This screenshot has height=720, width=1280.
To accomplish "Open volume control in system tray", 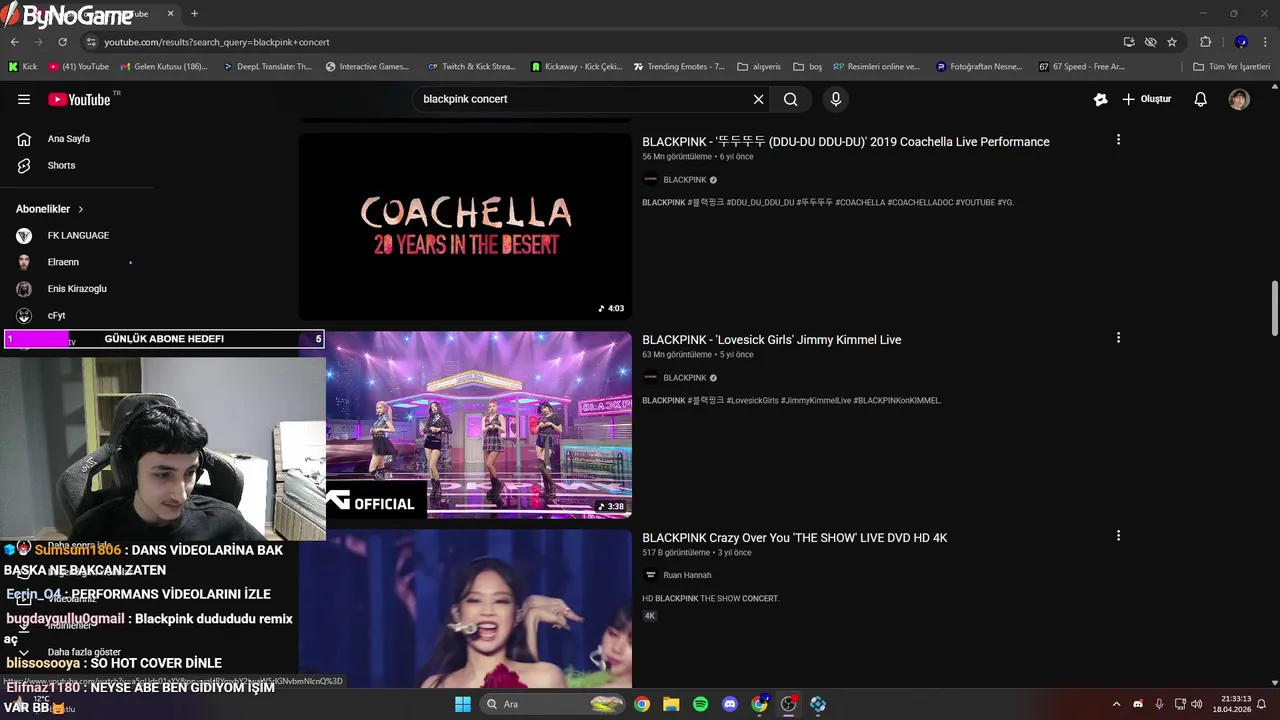I will 1197,704.
